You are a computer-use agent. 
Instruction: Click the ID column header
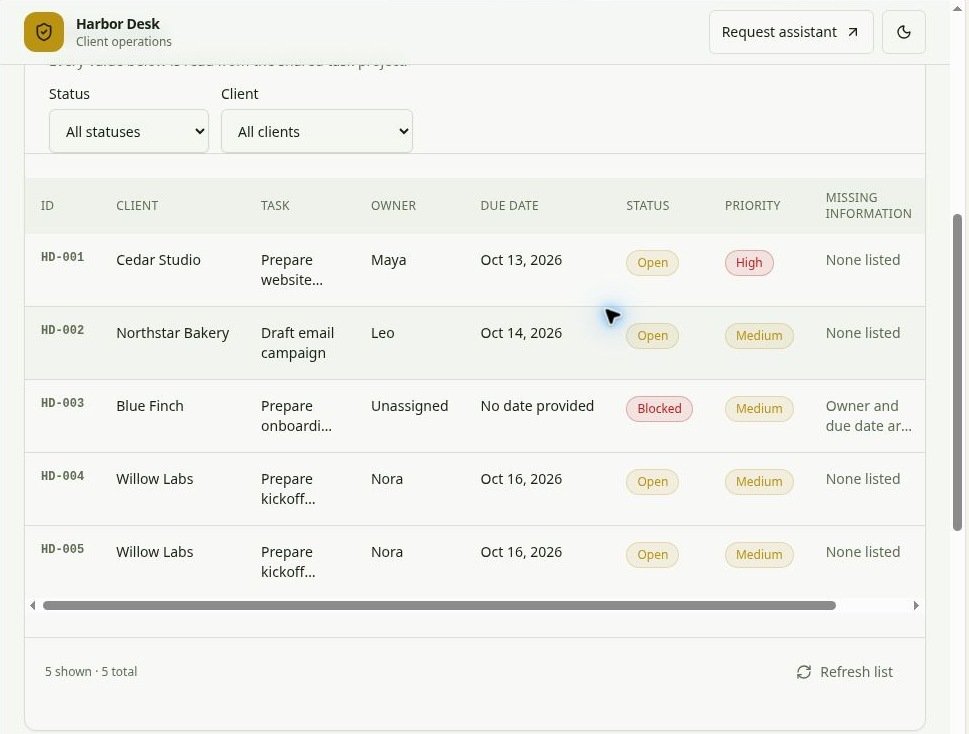pyautogui.click(x=47, y=206)
